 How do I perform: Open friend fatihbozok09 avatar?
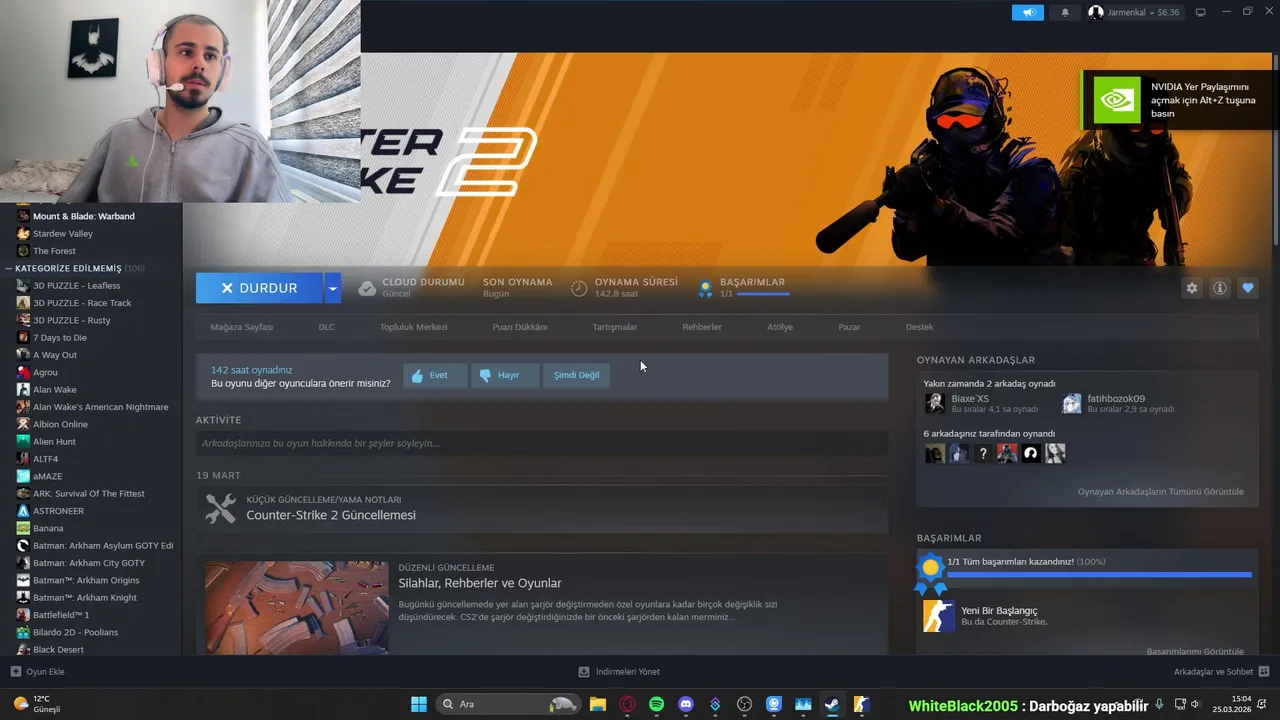point(1071,403)
